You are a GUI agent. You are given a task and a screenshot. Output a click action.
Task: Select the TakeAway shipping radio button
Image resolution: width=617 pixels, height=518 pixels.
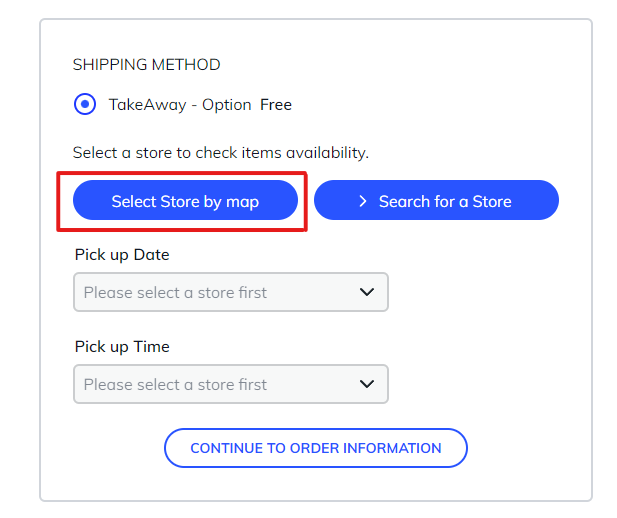pyautogui.click(x=86, y=104)
